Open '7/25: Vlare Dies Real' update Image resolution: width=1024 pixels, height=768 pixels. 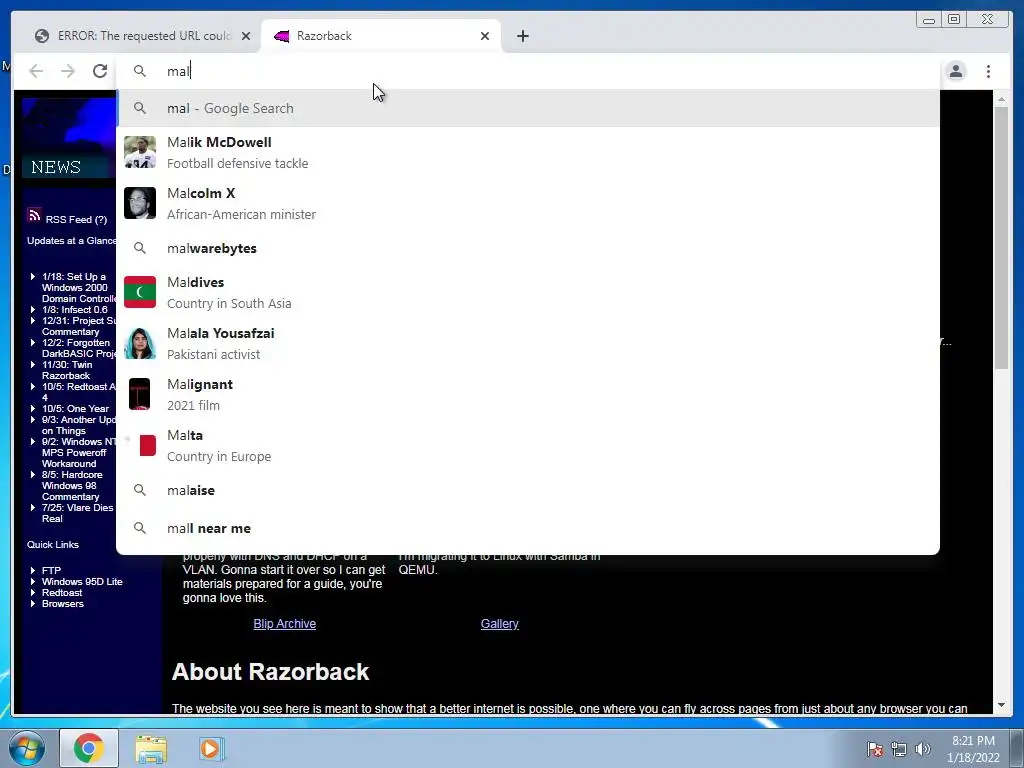pos(77,513)
